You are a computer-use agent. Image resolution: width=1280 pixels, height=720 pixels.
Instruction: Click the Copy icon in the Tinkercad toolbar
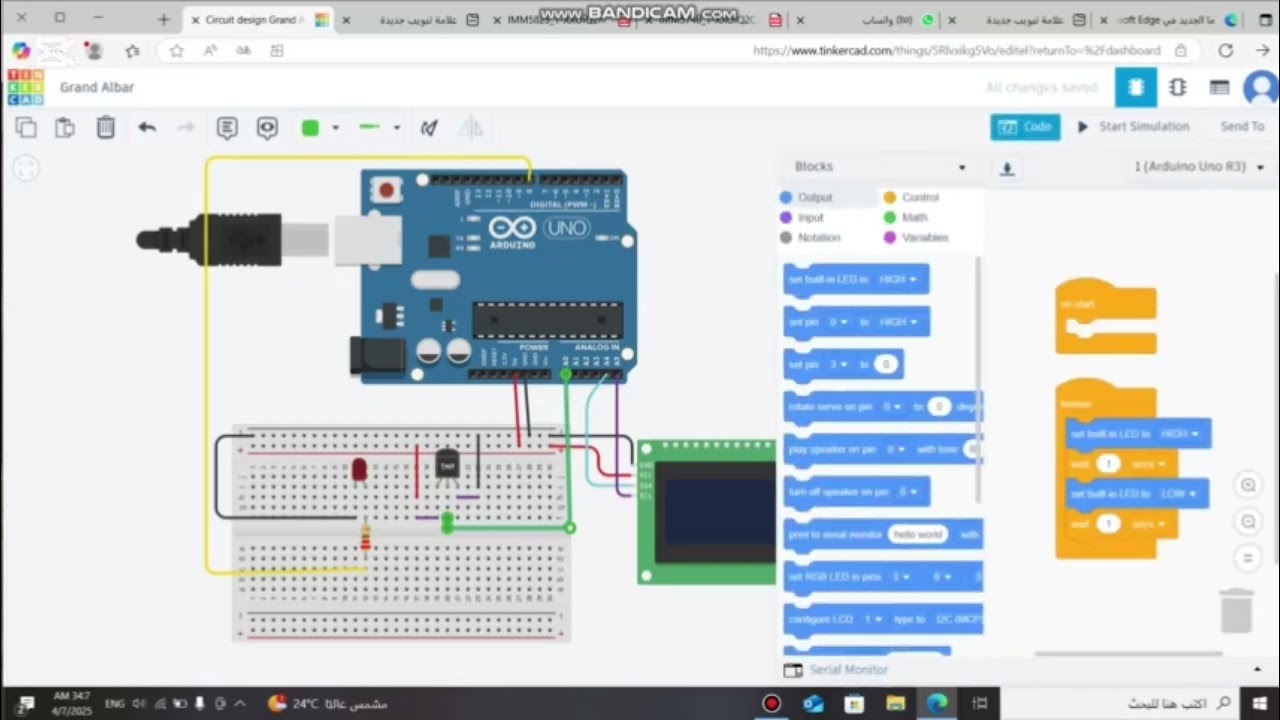tap(26, 127)
